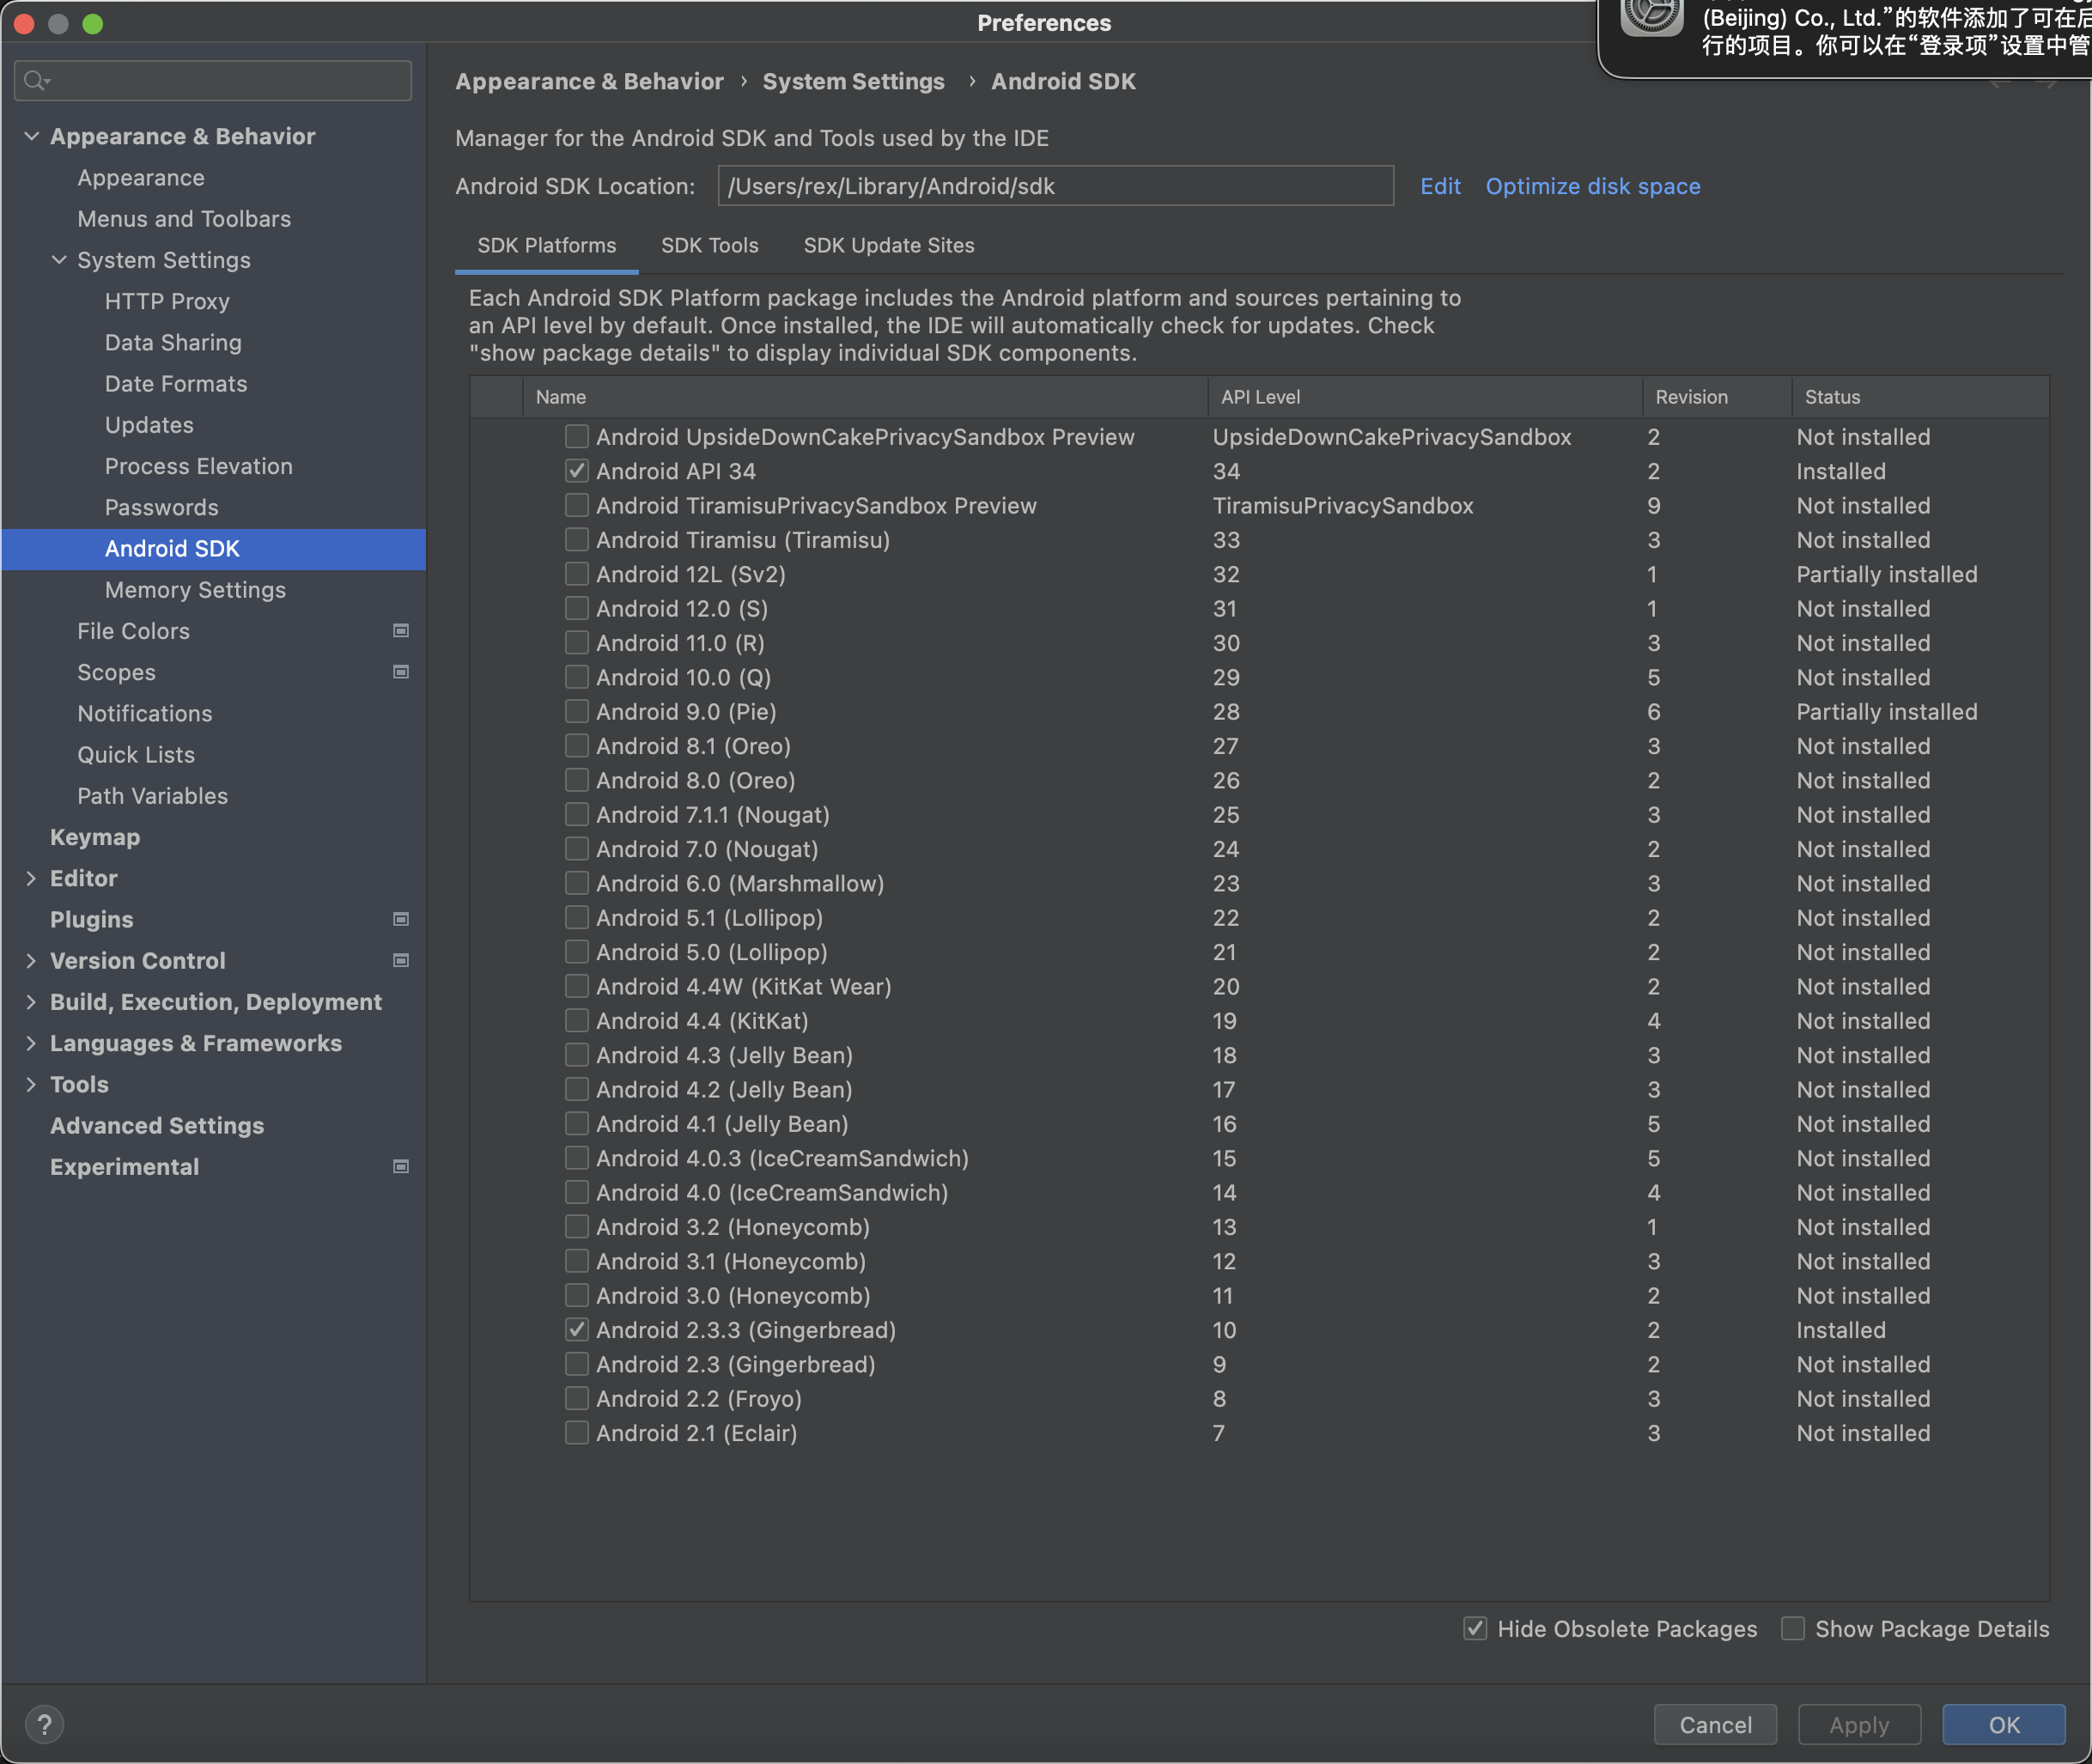2092x1764 pixels.
Task: Toggle Hide Obsolete Packages checkbox
Action: pos(1475,1629)
